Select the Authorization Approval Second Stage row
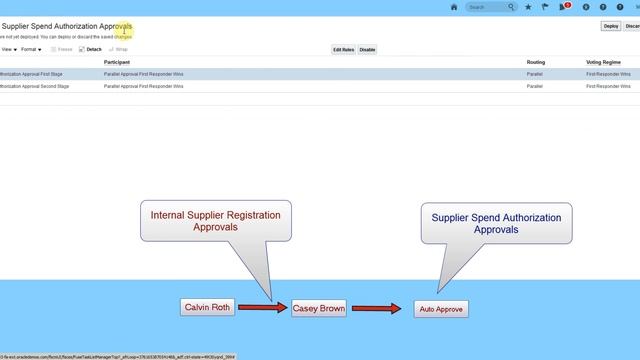The image size is (640, 360). tap(320, 87)
